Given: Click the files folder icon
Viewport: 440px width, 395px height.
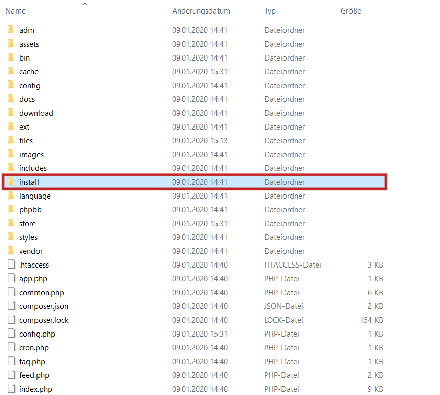Looking at the screenshot, I should [11, 140].
